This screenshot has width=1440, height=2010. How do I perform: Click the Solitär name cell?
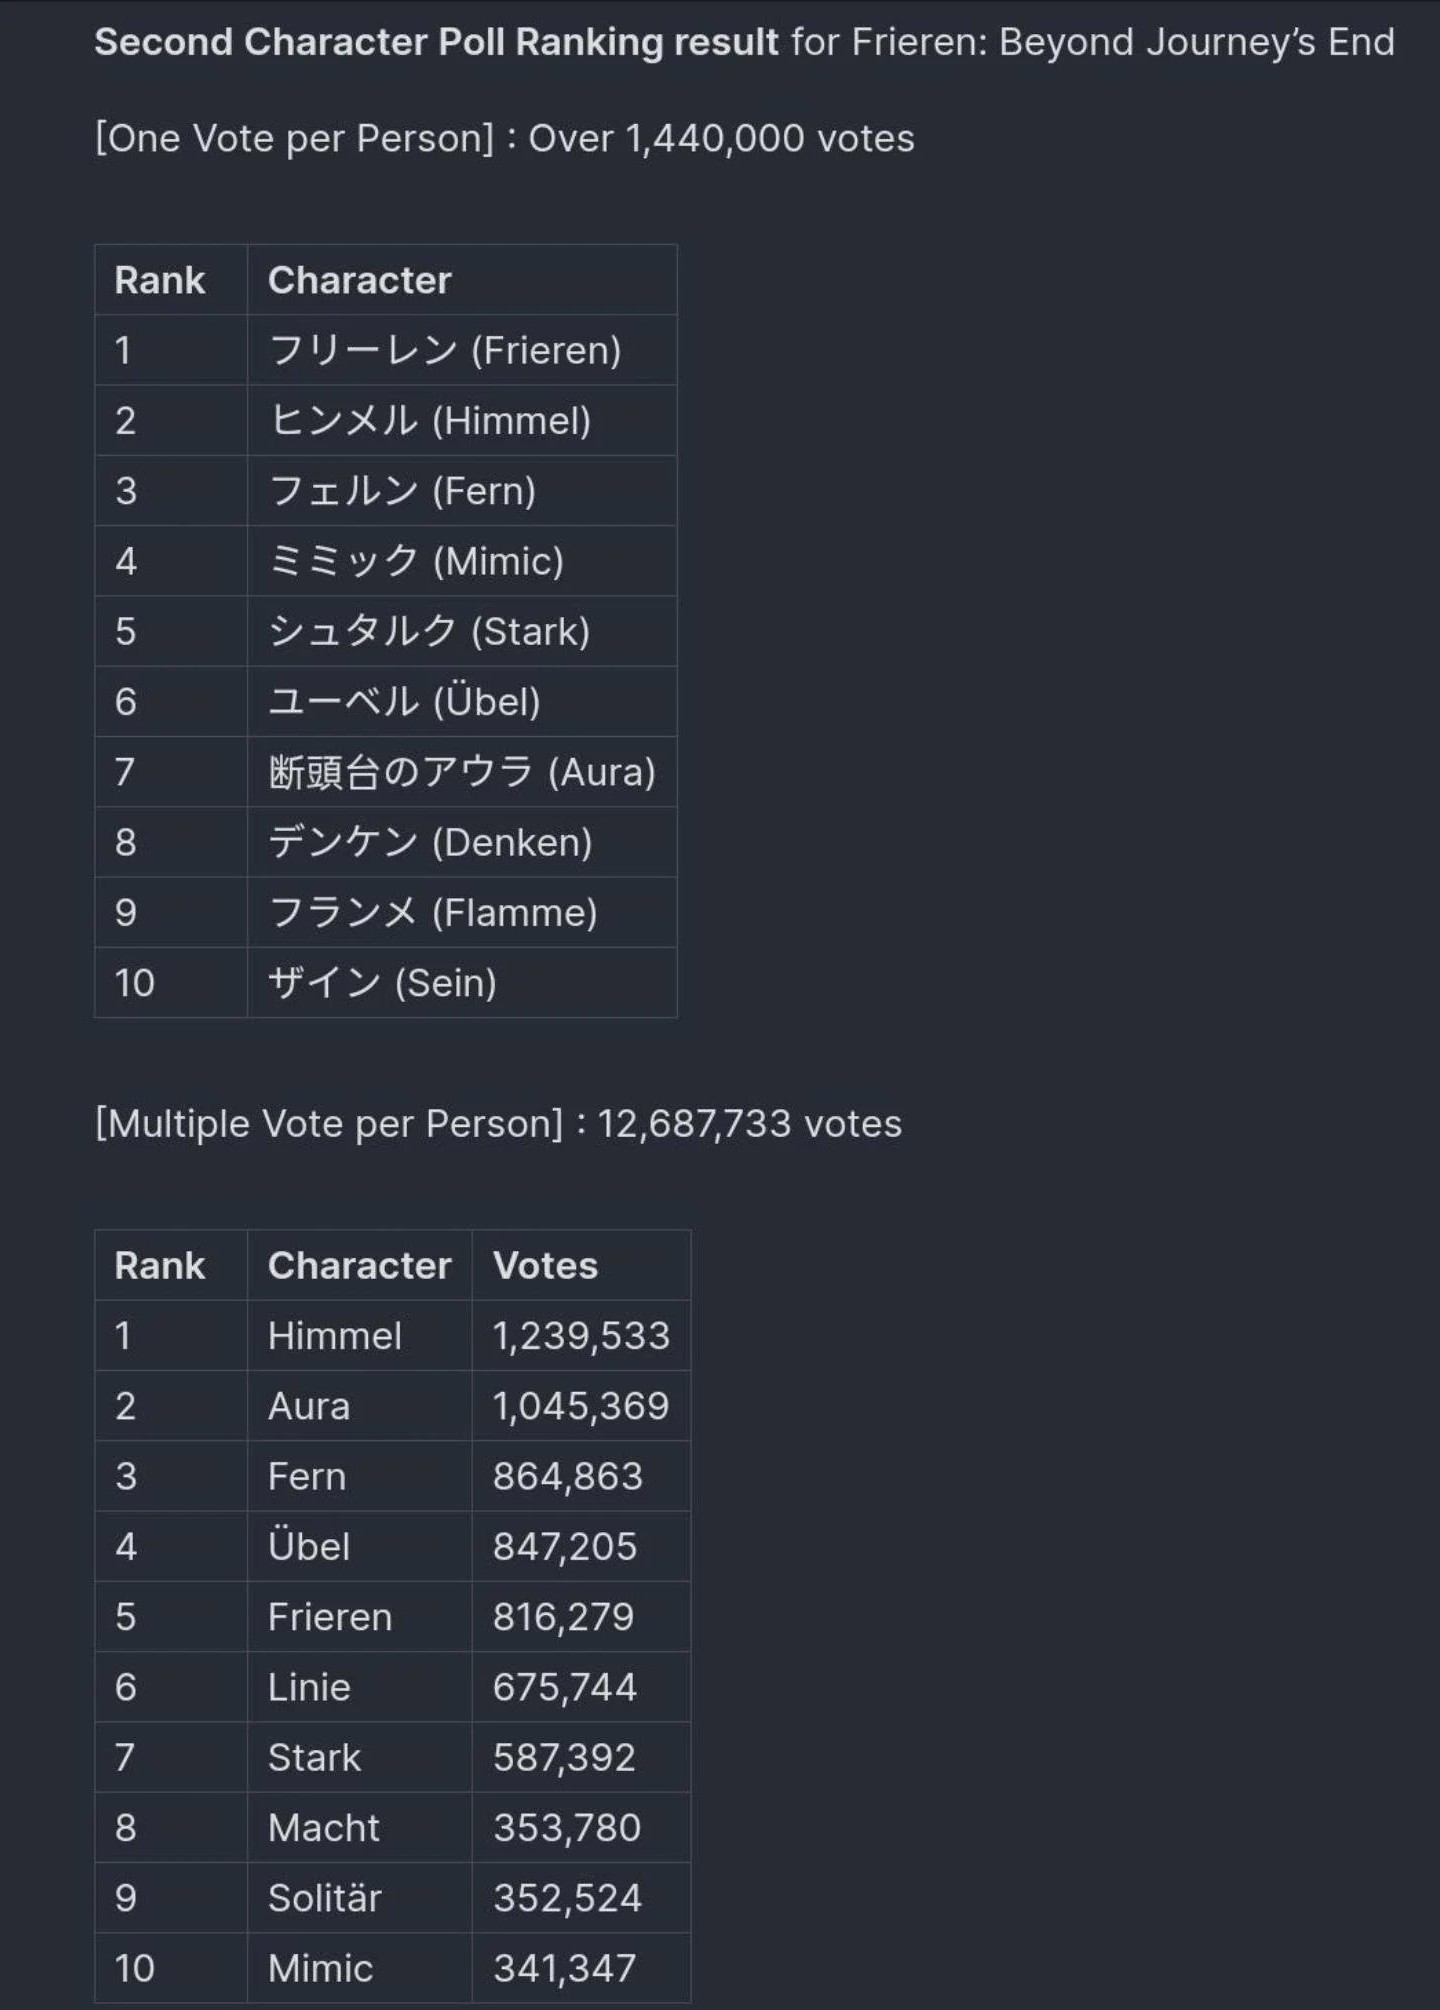pyautogui.click(x=360, y=1898)
